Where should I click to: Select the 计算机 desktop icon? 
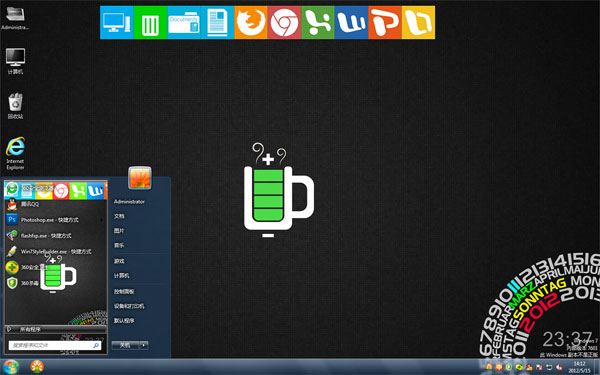click(15, 61)
